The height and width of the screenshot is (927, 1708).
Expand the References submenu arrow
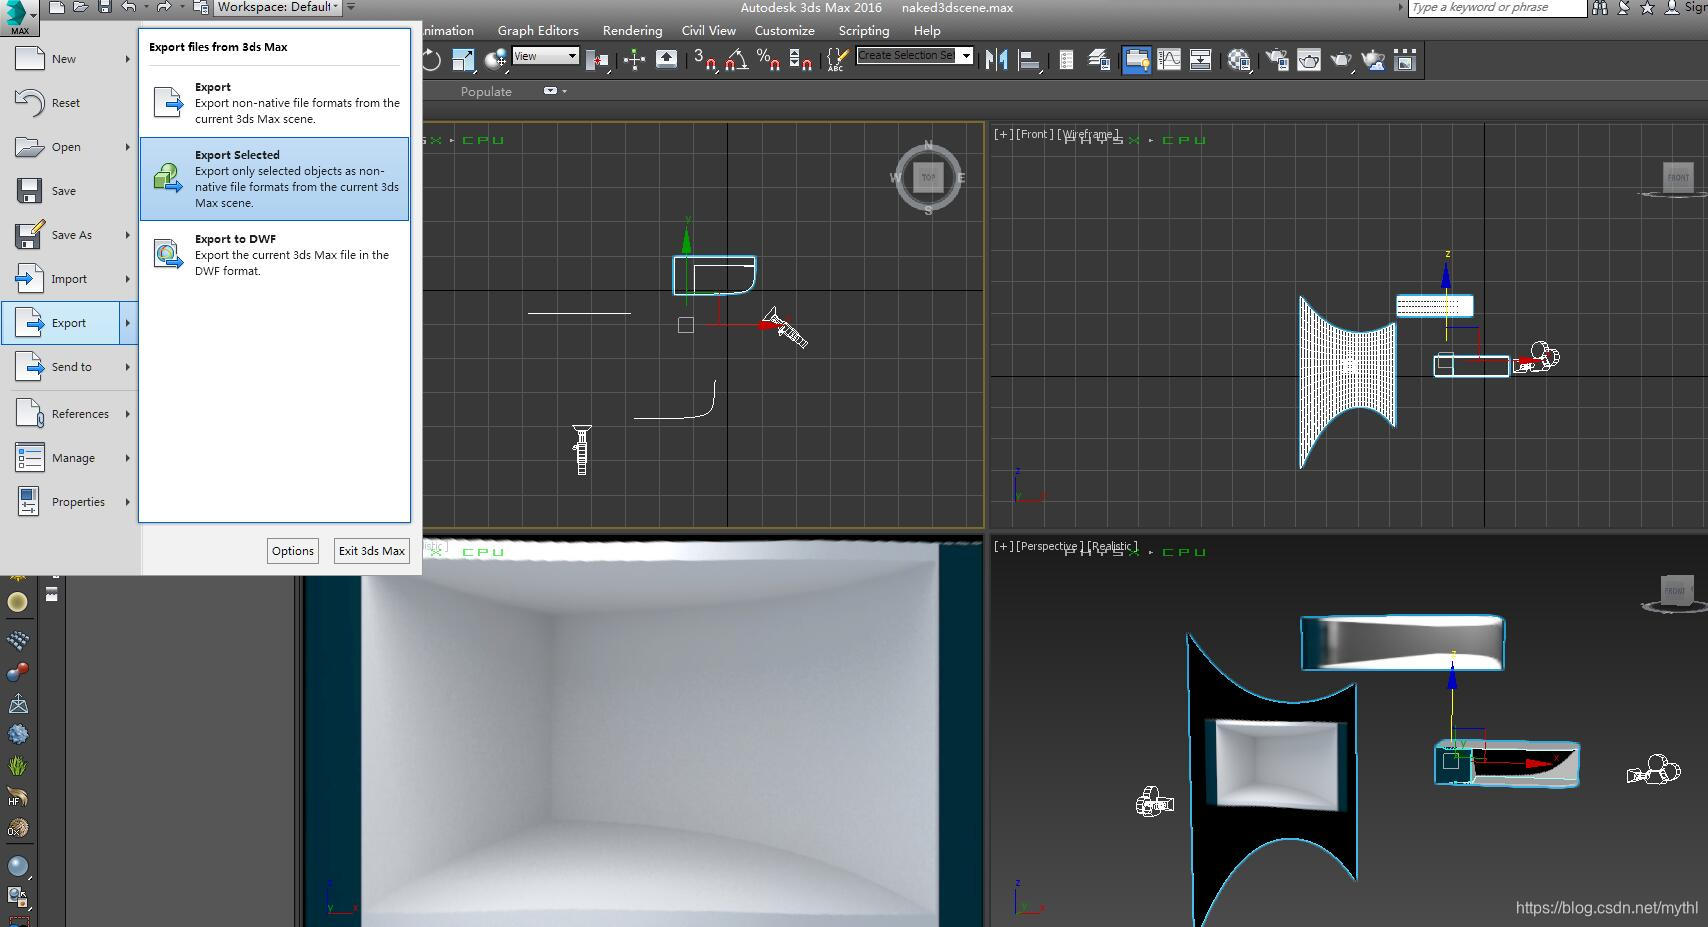pos(127,414)
